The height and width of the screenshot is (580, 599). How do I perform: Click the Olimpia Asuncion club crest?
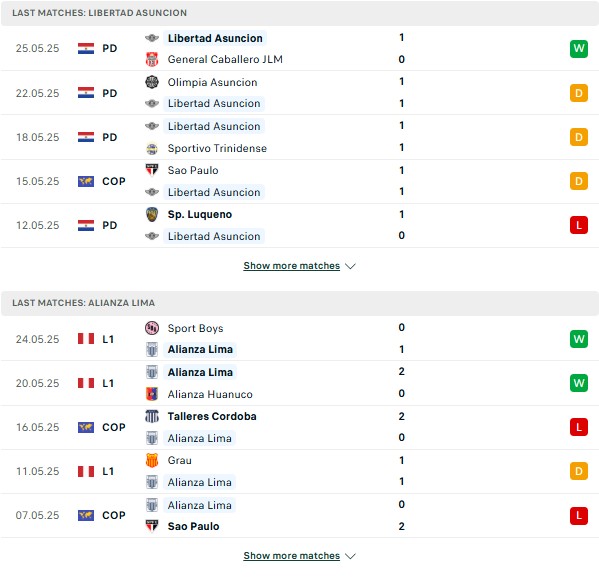[x=152, y=82]
